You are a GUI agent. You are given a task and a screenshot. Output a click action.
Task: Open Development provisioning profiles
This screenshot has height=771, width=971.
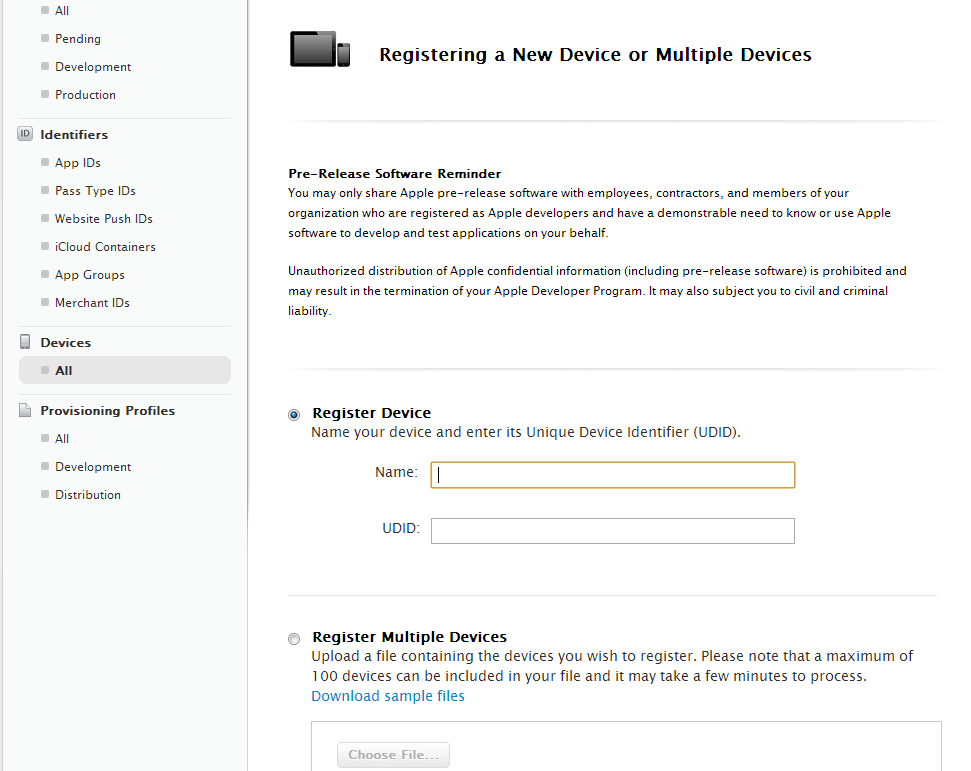(93, 466)
